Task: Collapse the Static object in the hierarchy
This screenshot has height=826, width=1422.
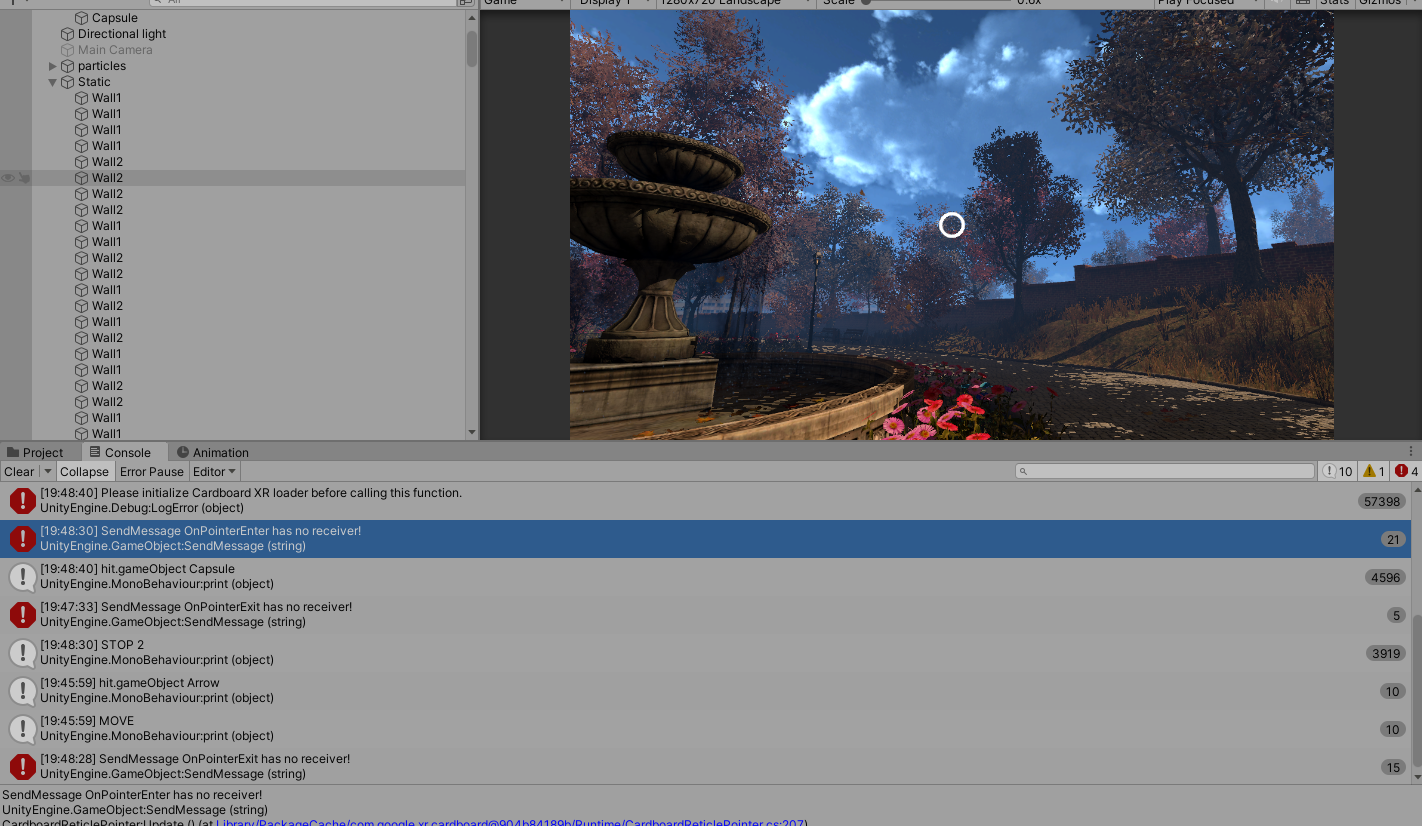Action: pos(52,81)
